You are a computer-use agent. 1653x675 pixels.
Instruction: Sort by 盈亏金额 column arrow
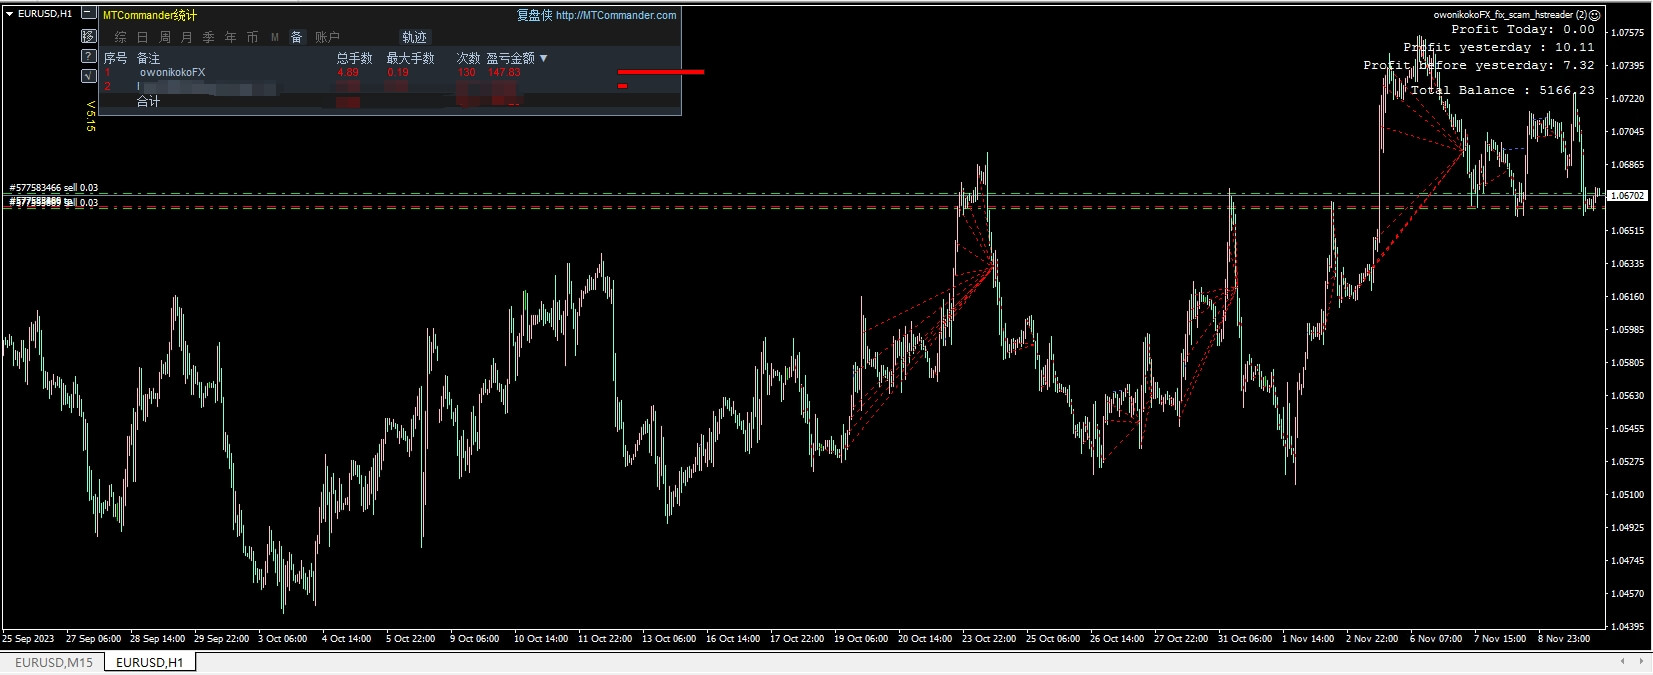tap(544, 58)
